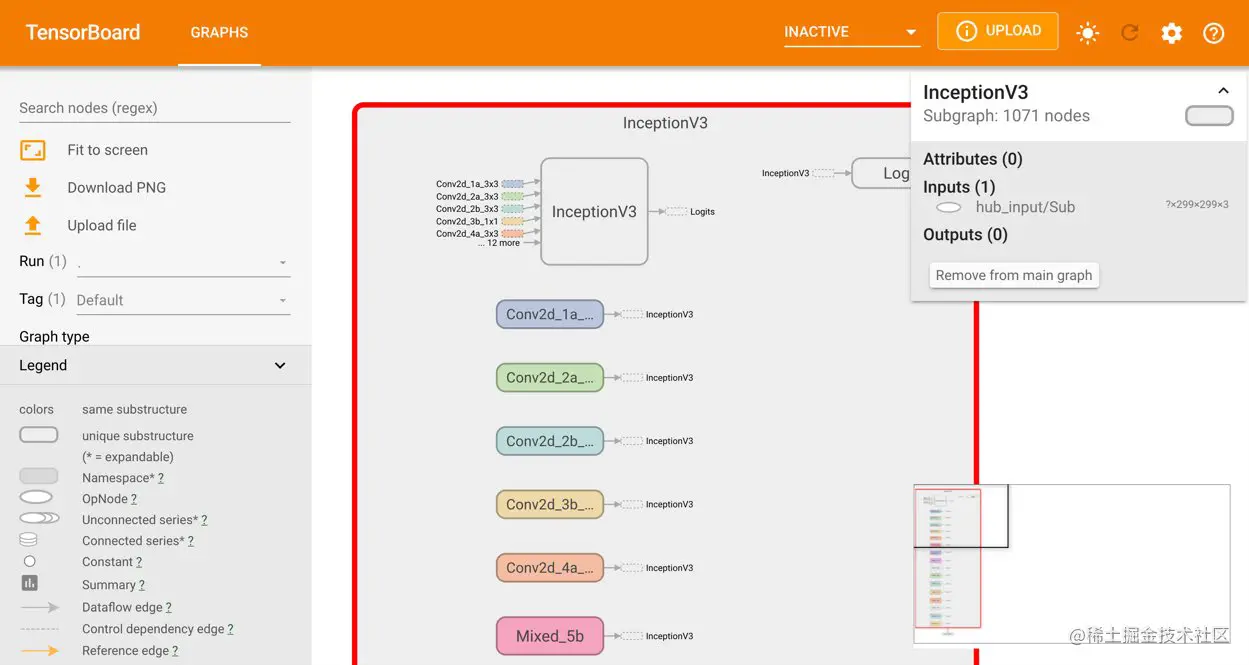
Task: Open the Constant help question mark link
Action: pos(139,562)
